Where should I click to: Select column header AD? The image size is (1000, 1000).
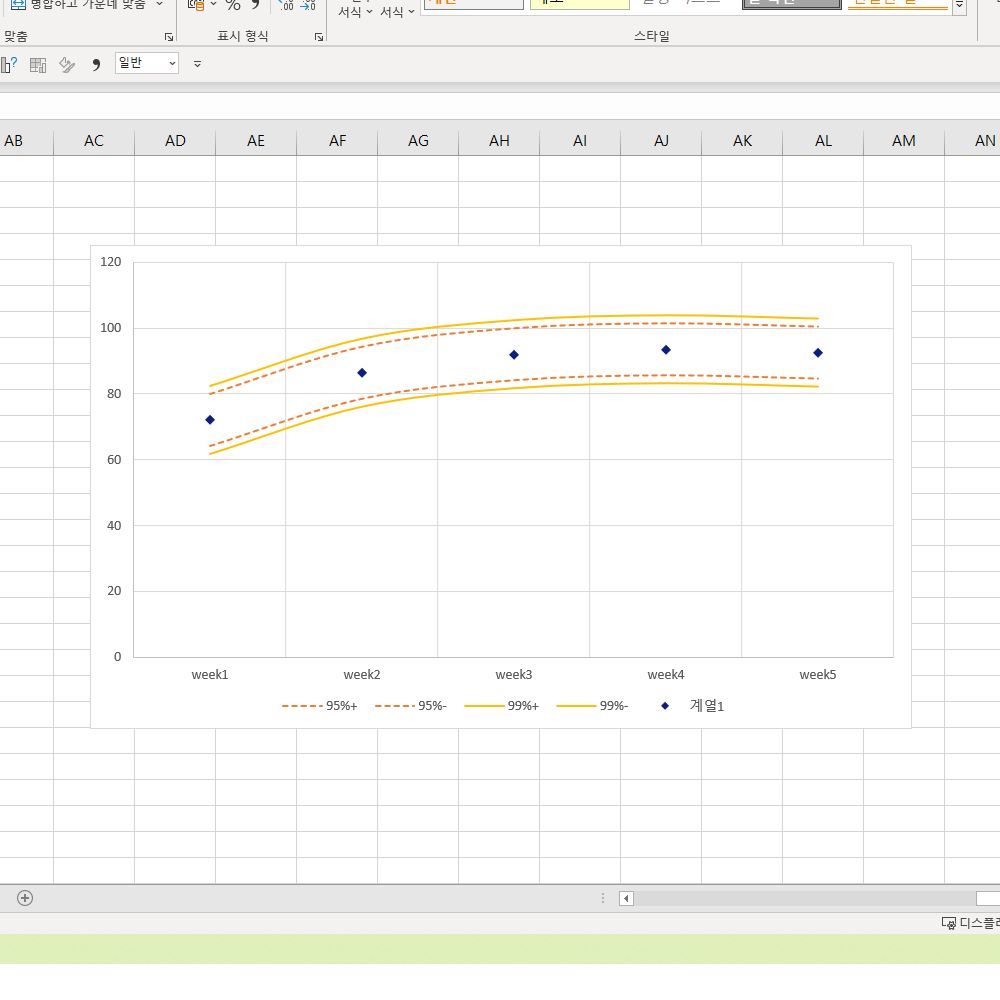(x=175, y=141)
